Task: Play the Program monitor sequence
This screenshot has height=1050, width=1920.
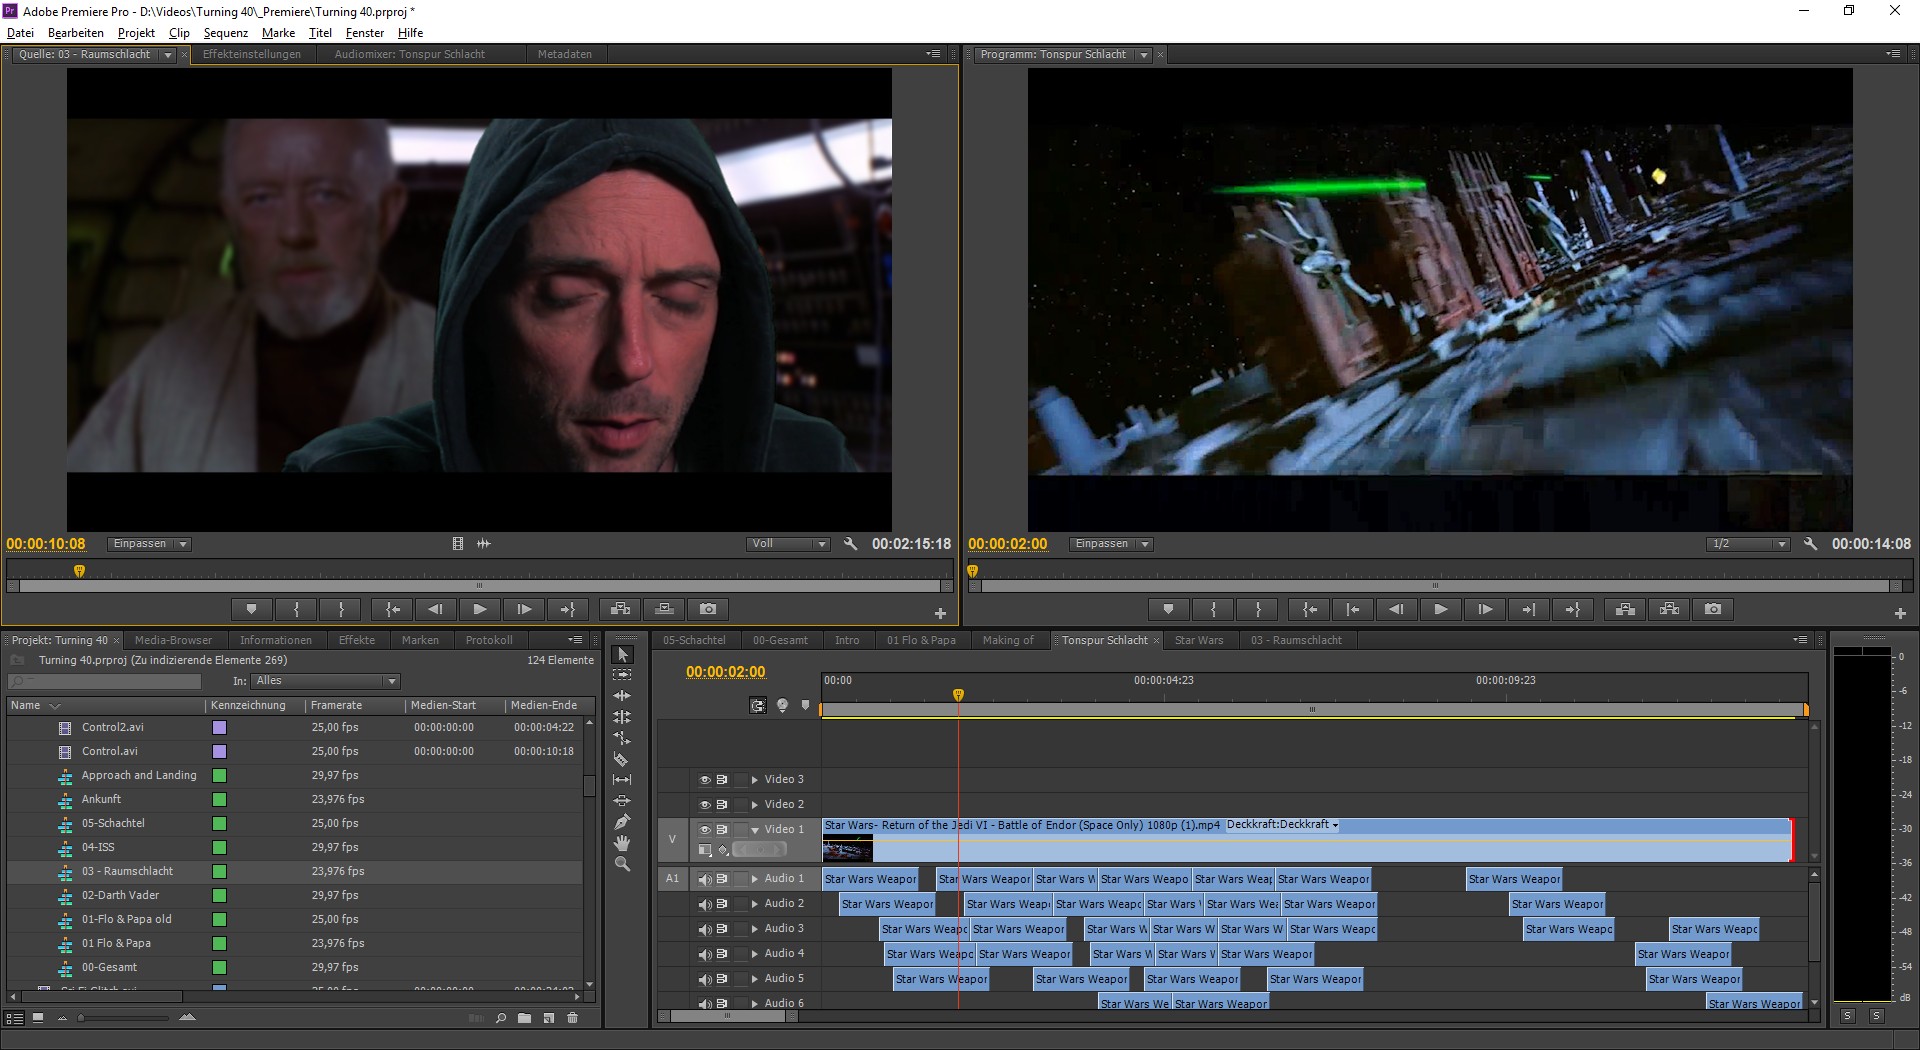Action: click(x=1440, y=609)
